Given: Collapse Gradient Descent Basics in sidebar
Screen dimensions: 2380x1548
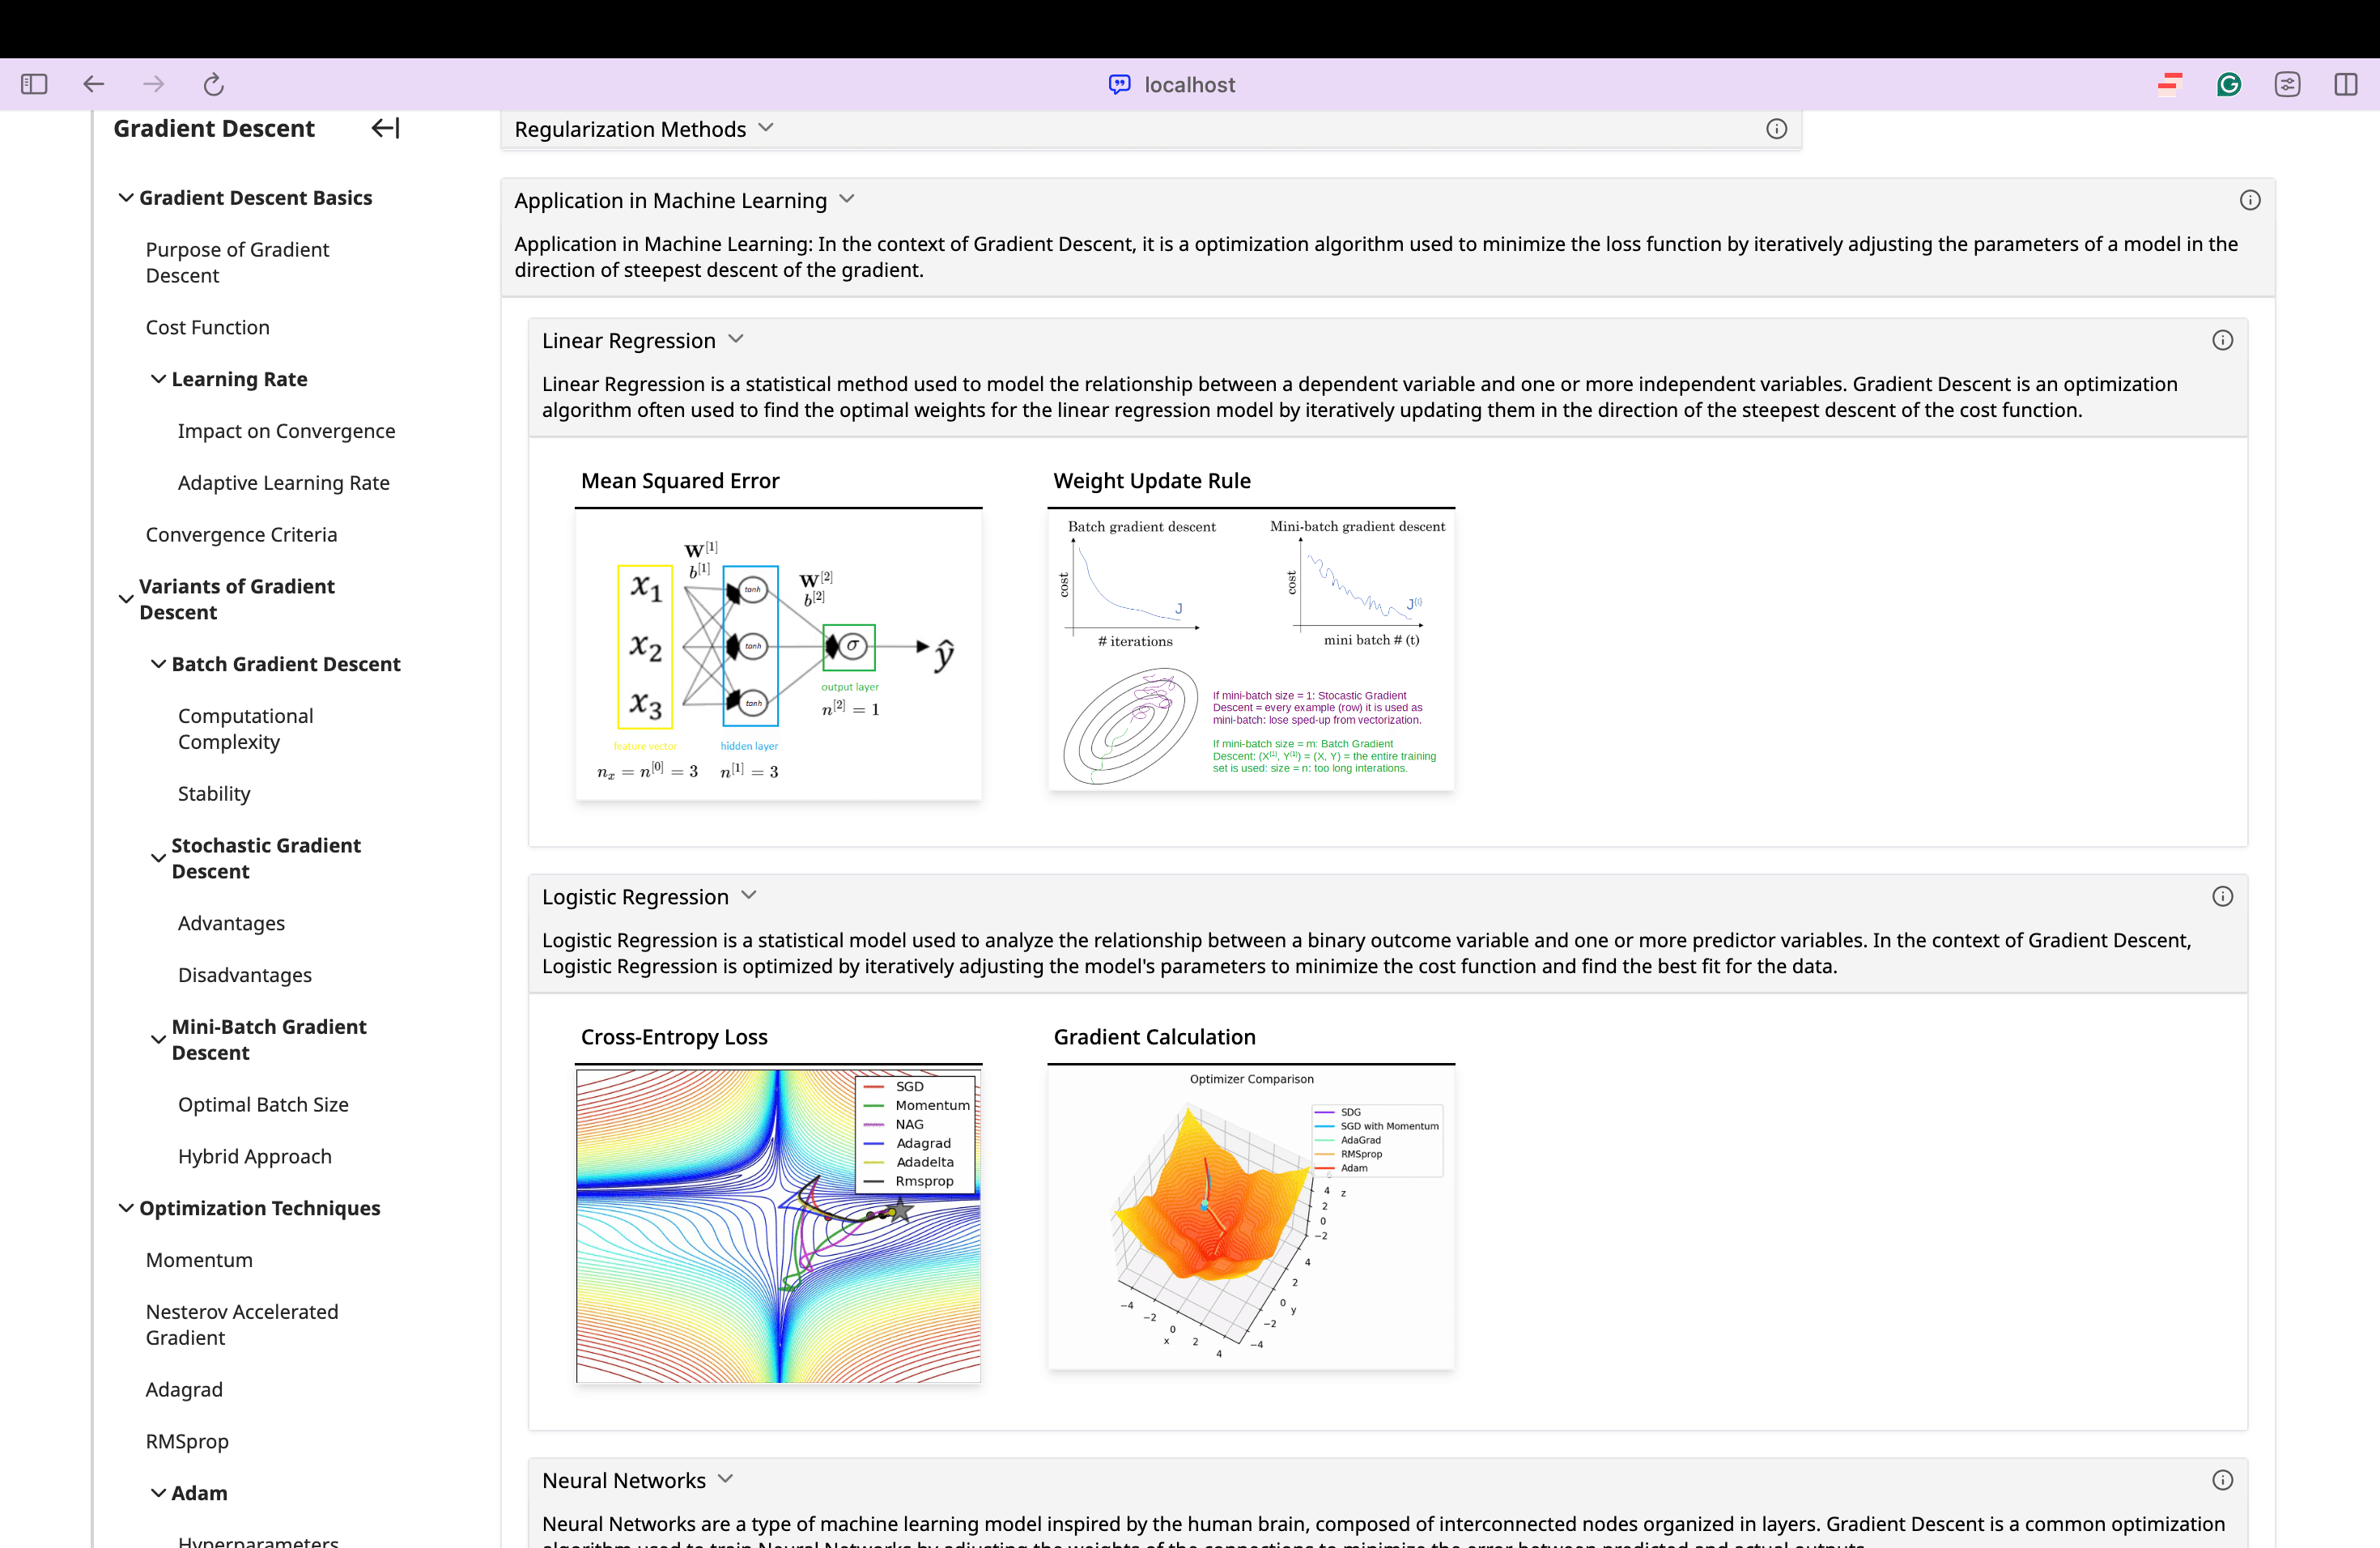Looking at the screenshot, I should (x=126, y=198).
